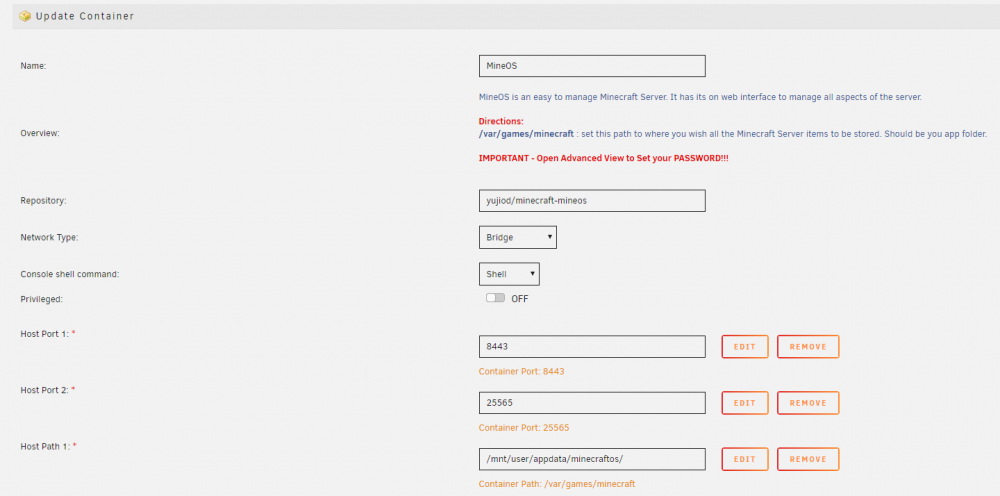
Task: Click the Host Port 2 field 25565
Action: coord(592,403)
